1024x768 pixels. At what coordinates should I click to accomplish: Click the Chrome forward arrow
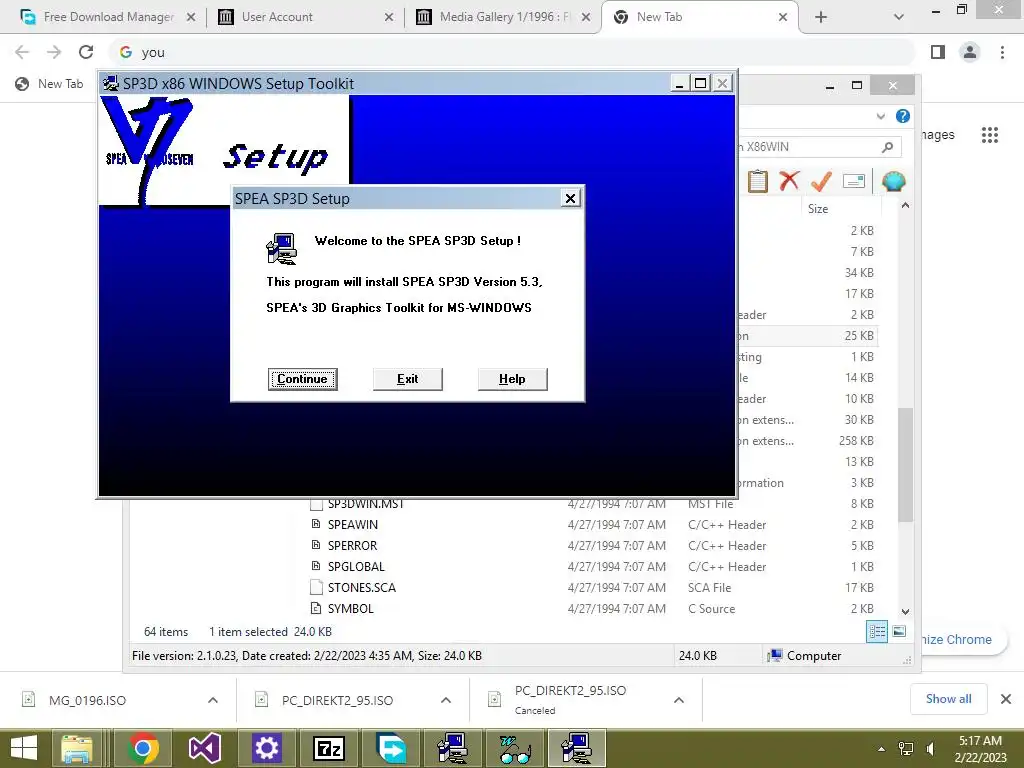point(54,52)
